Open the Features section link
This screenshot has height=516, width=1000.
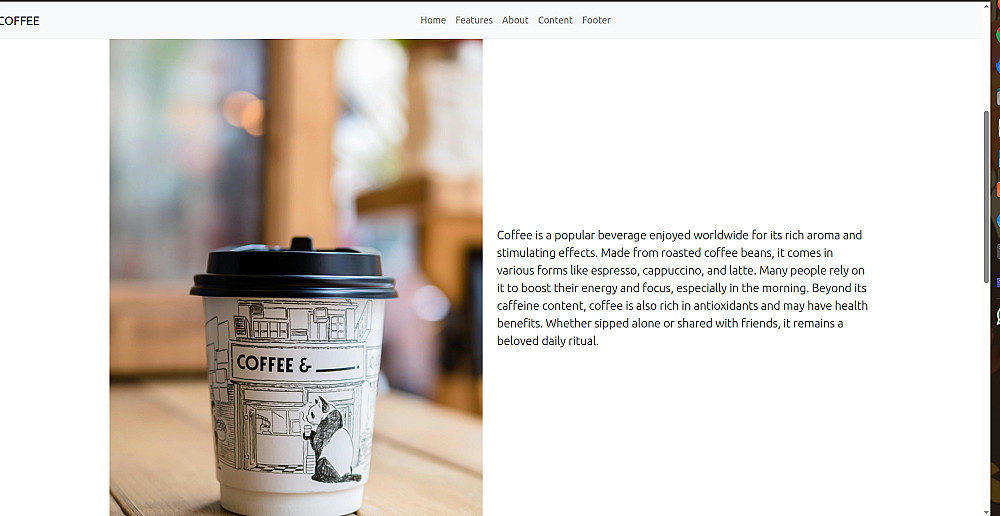474,20
